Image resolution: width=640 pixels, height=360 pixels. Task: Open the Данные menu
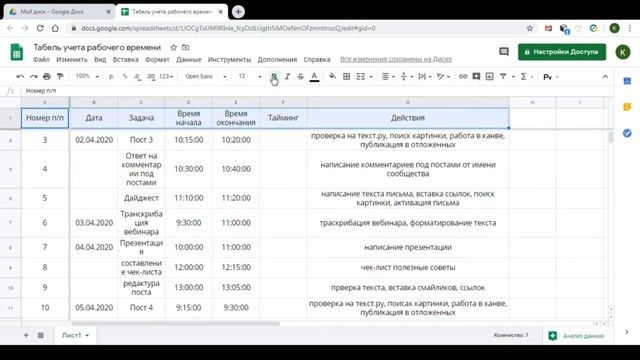pyautogui.click(x=189, y=60)
